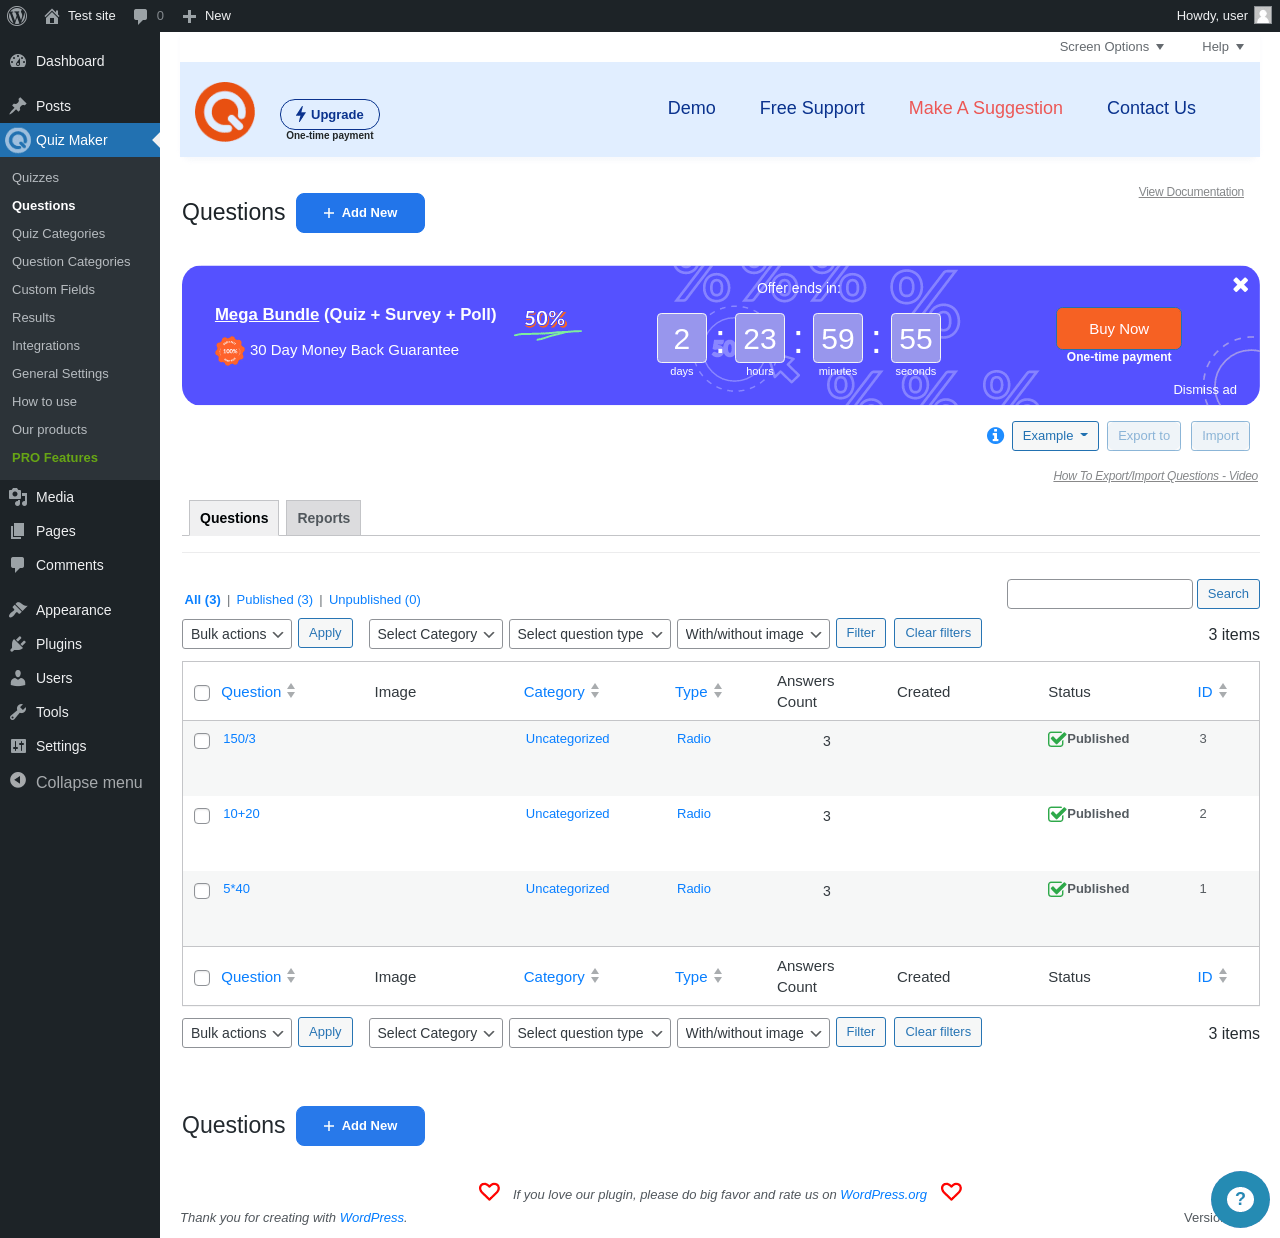
Task: Open the help question mark chat bubble
Action: coord(1240,1199)
